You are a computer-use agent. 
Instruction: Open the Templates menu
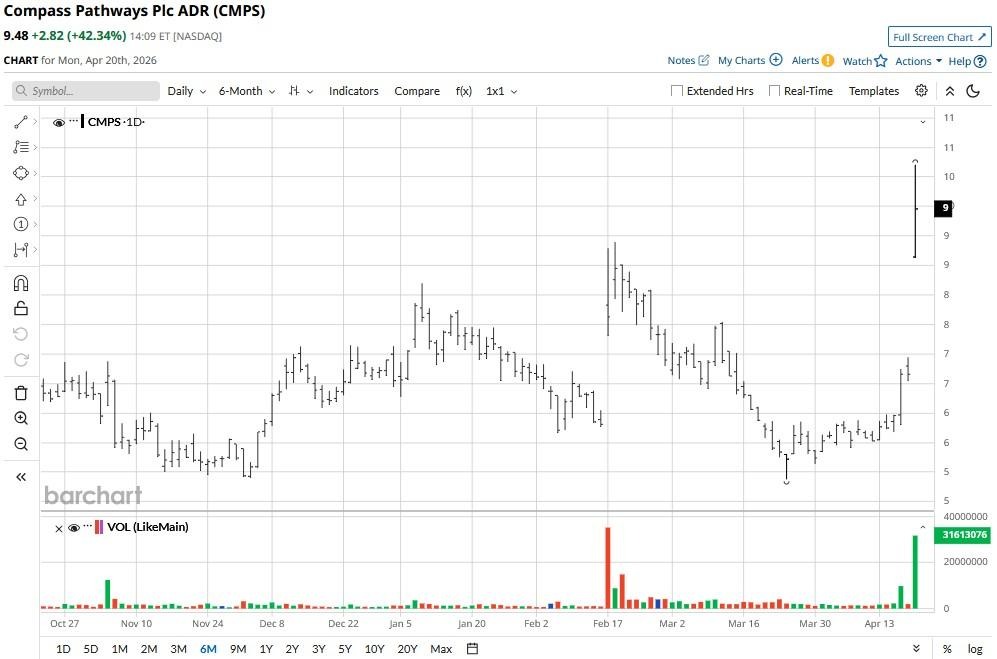pyautogui.click(x=874, y=91)
